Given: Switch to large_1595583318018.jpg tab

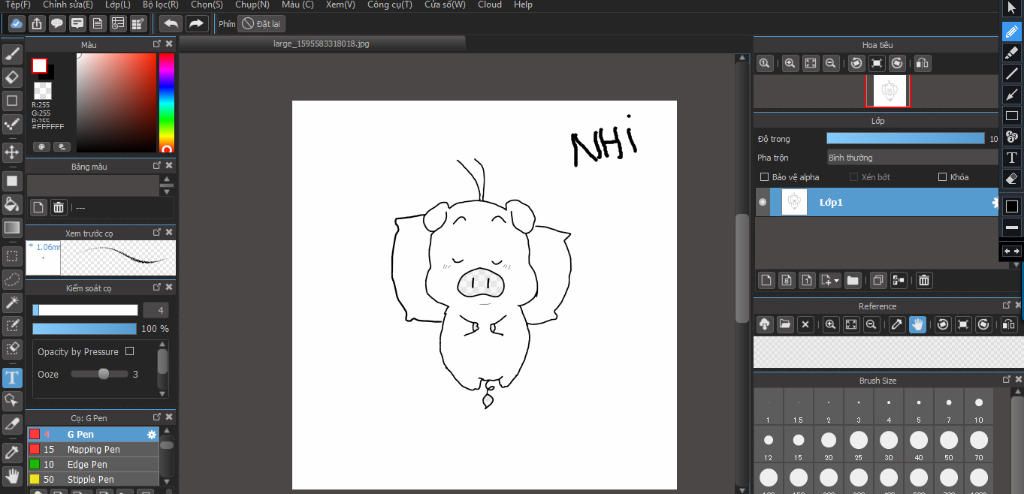Looking at the screenshot, I should pyautogui.click(x=321, y=44).
